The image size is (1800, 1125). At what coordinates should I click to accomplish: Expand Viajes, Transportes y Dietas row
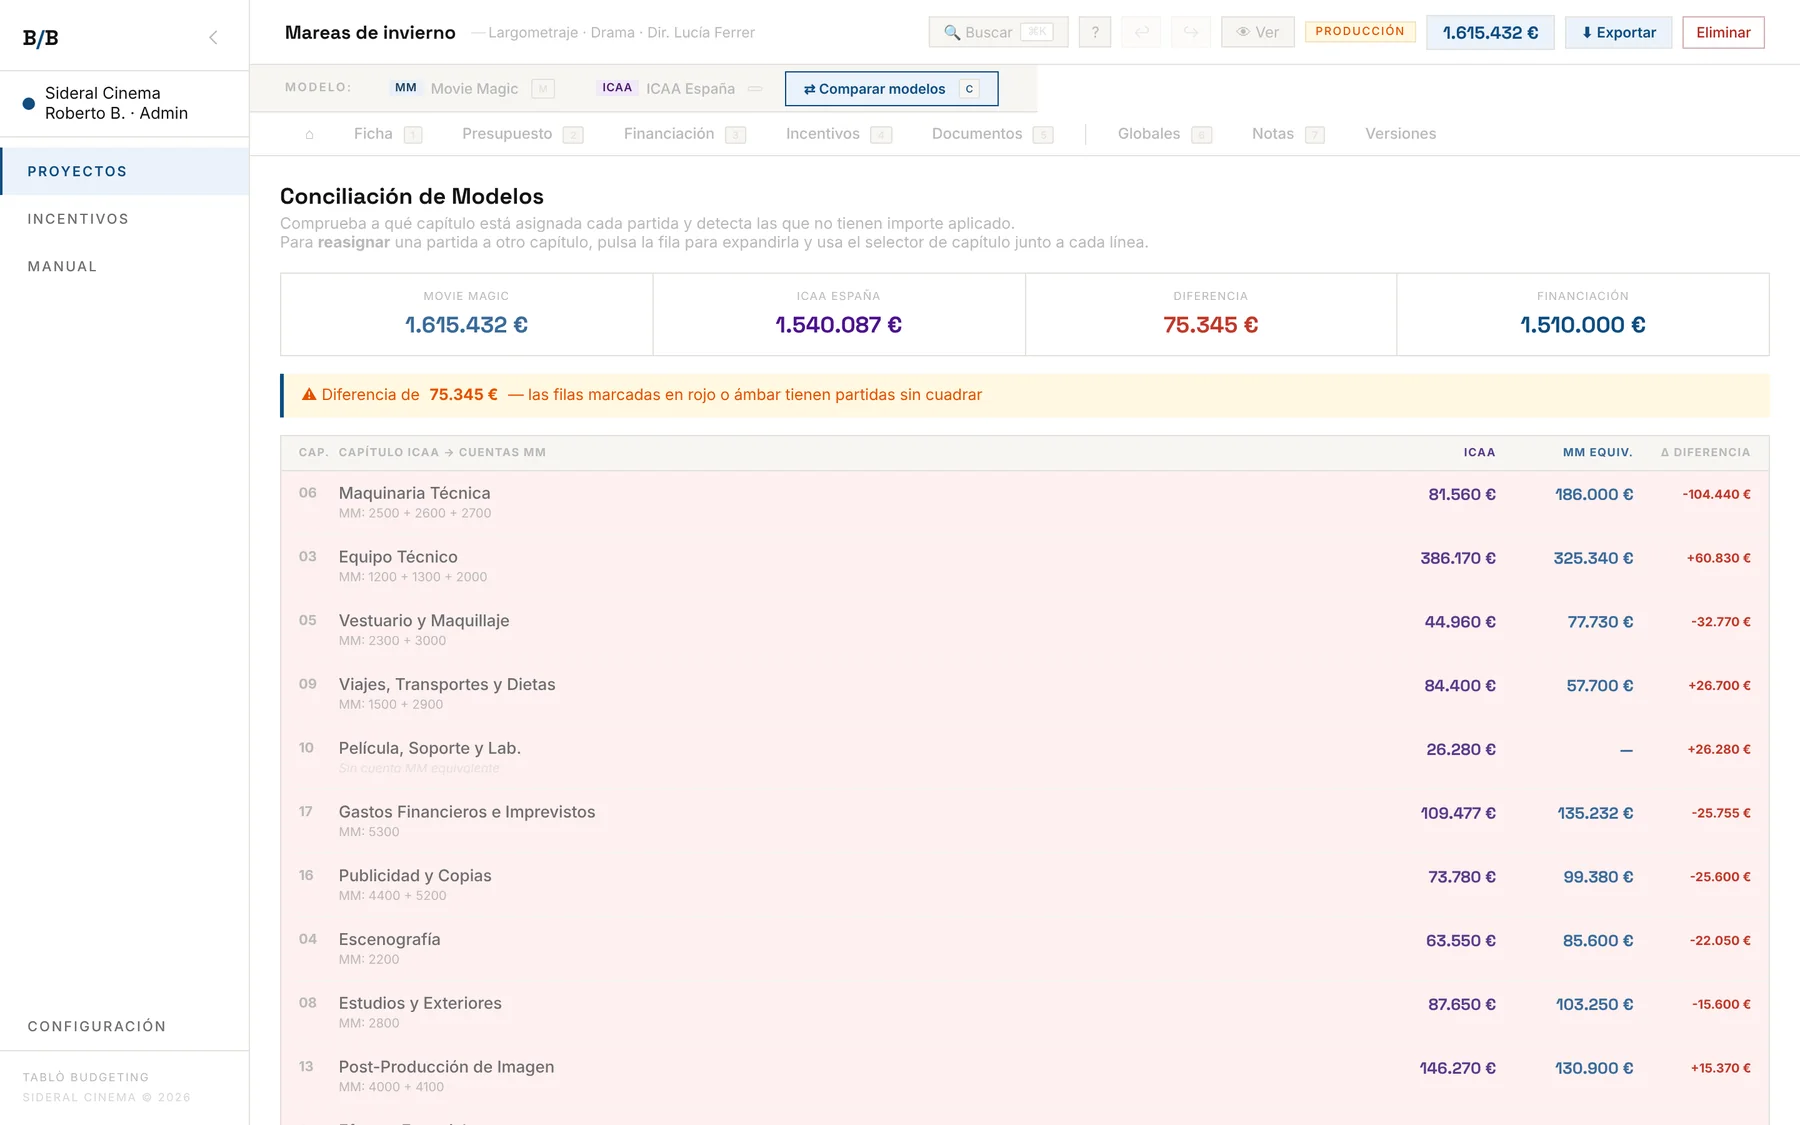click(1024, 694)
